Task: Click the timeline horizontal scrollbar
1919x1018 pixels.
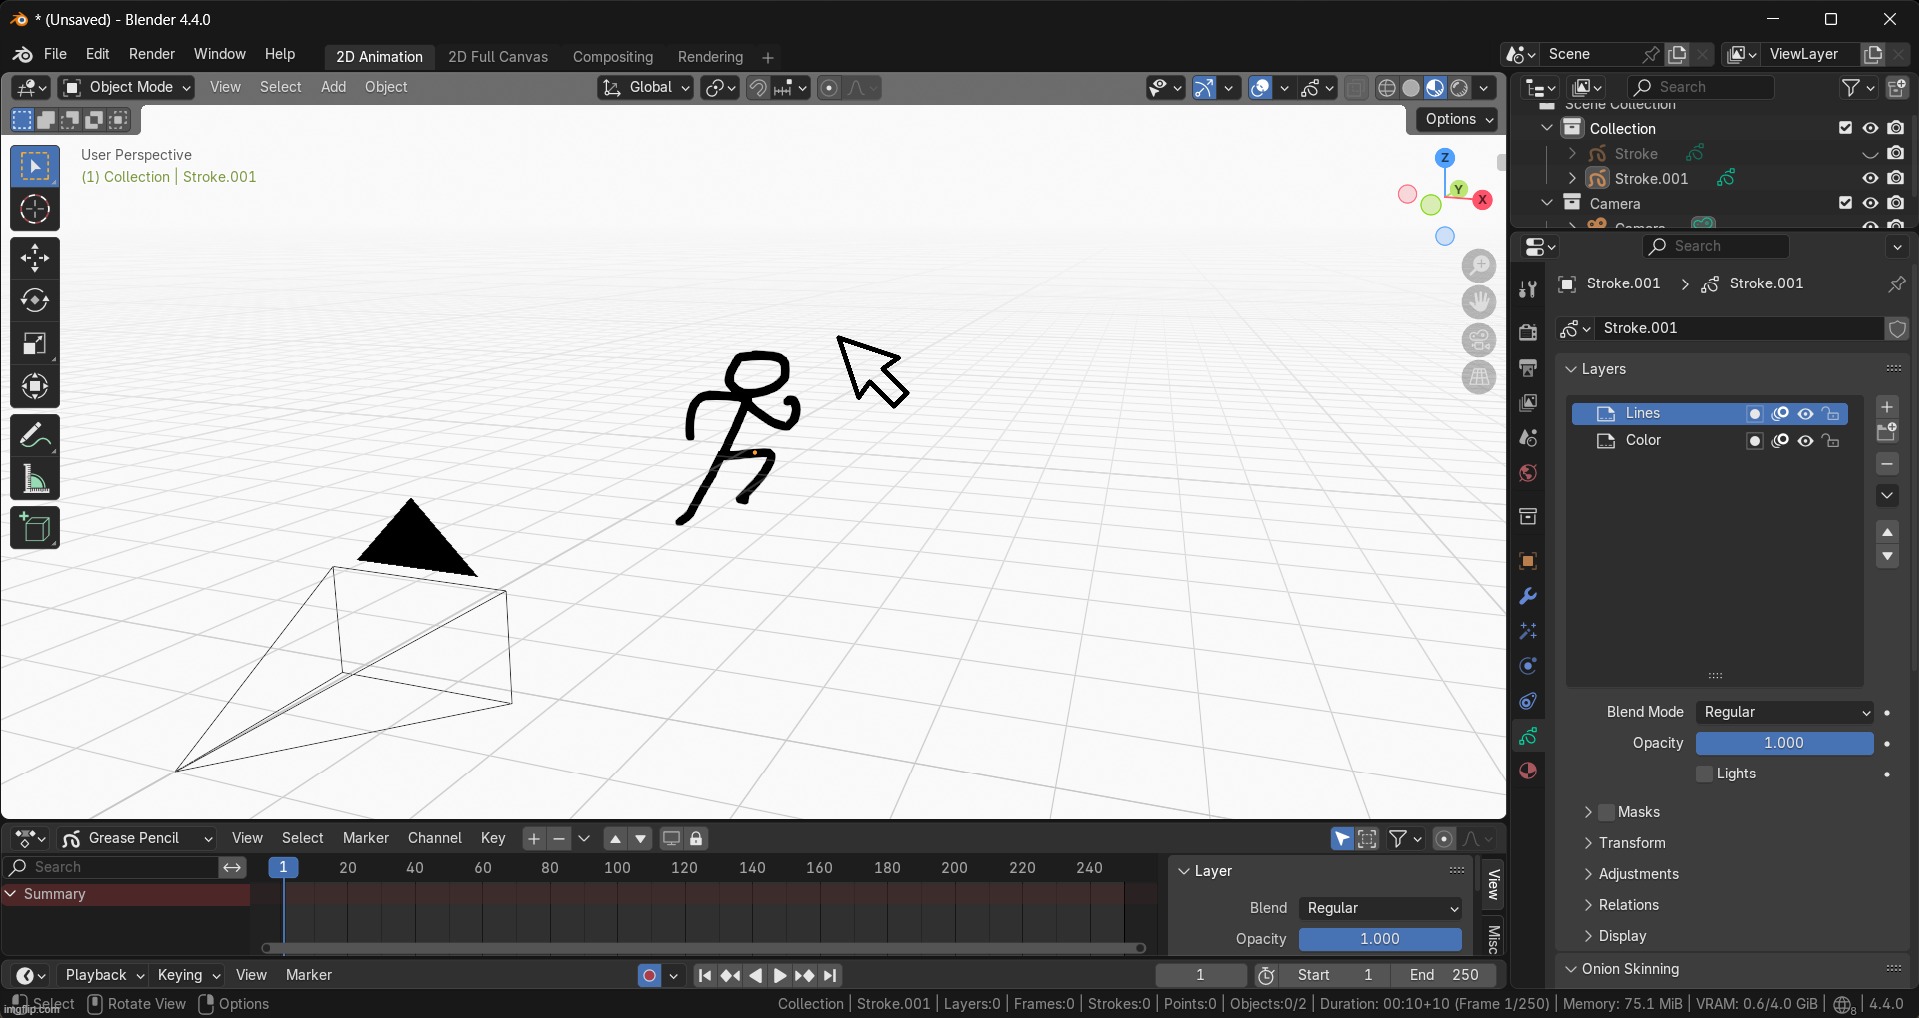Action: tap(703, 948)
